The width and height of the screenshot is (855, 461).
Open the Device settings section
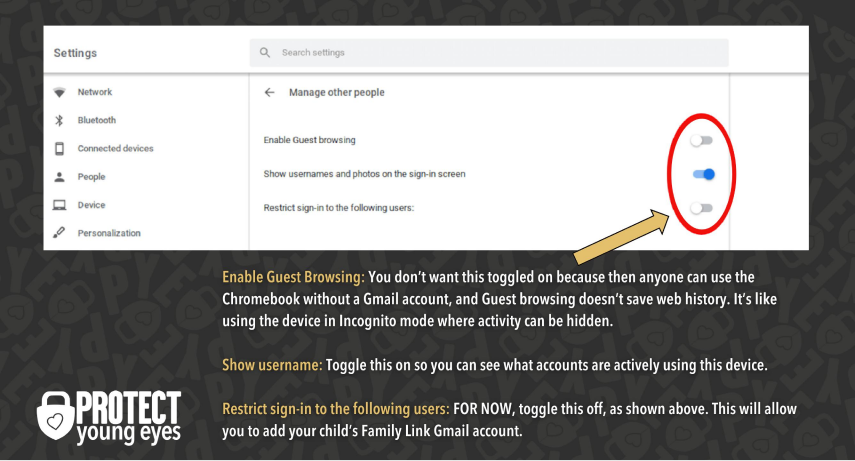91,205
